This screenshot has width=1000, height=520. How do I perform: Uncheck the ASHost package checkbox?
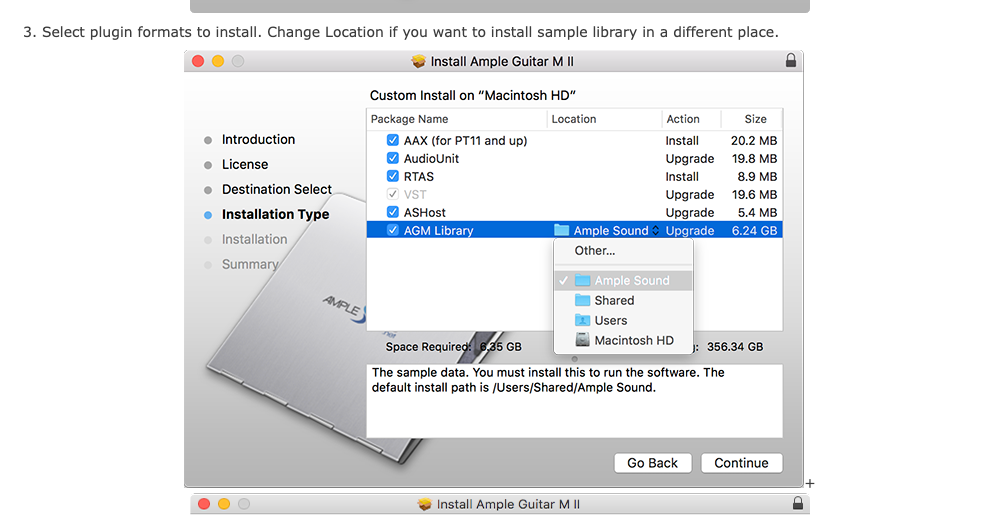coord(393,212)
